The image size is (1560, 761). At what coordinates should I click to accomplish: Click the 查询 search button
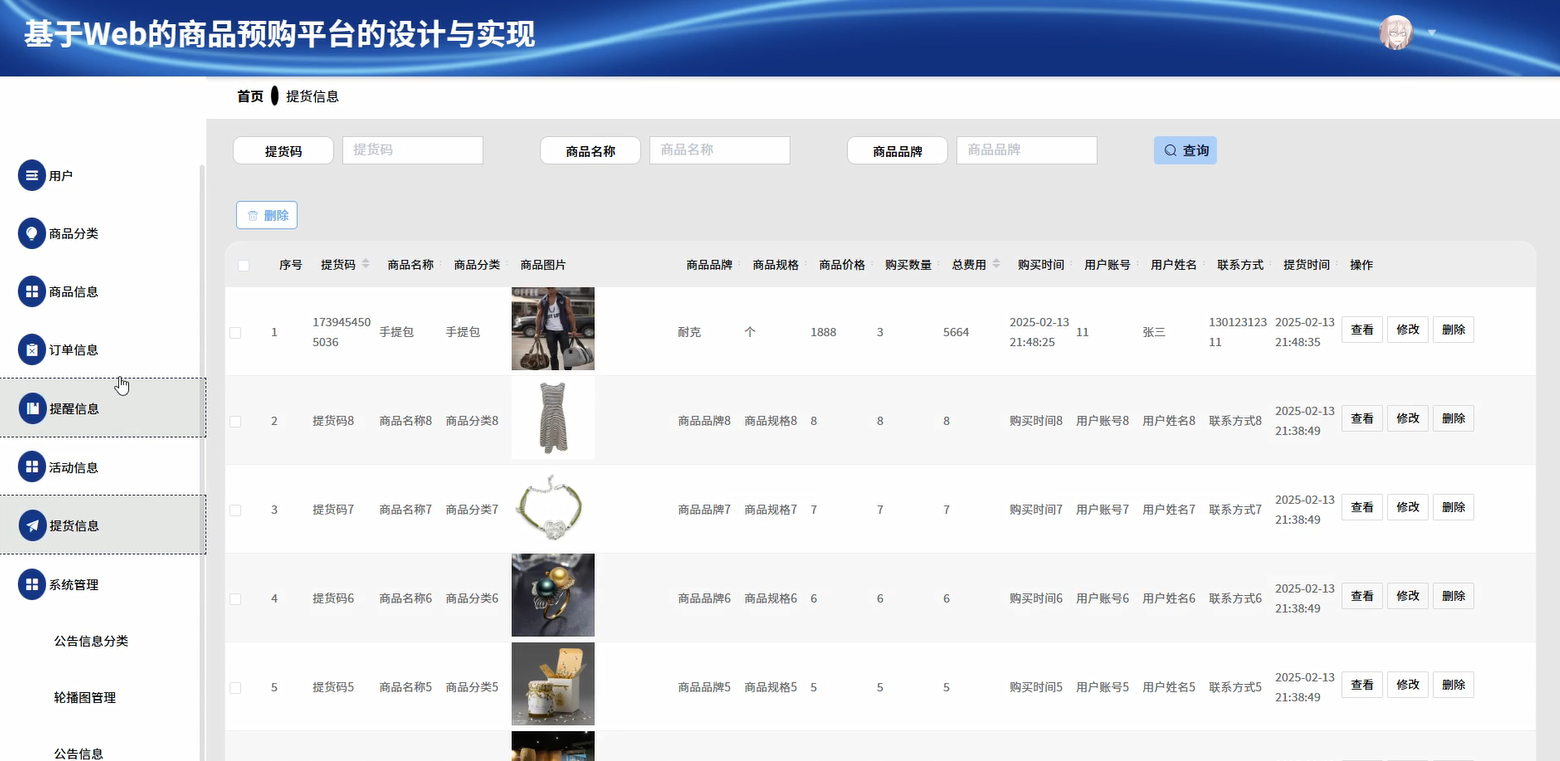[x=1185, y=150]
